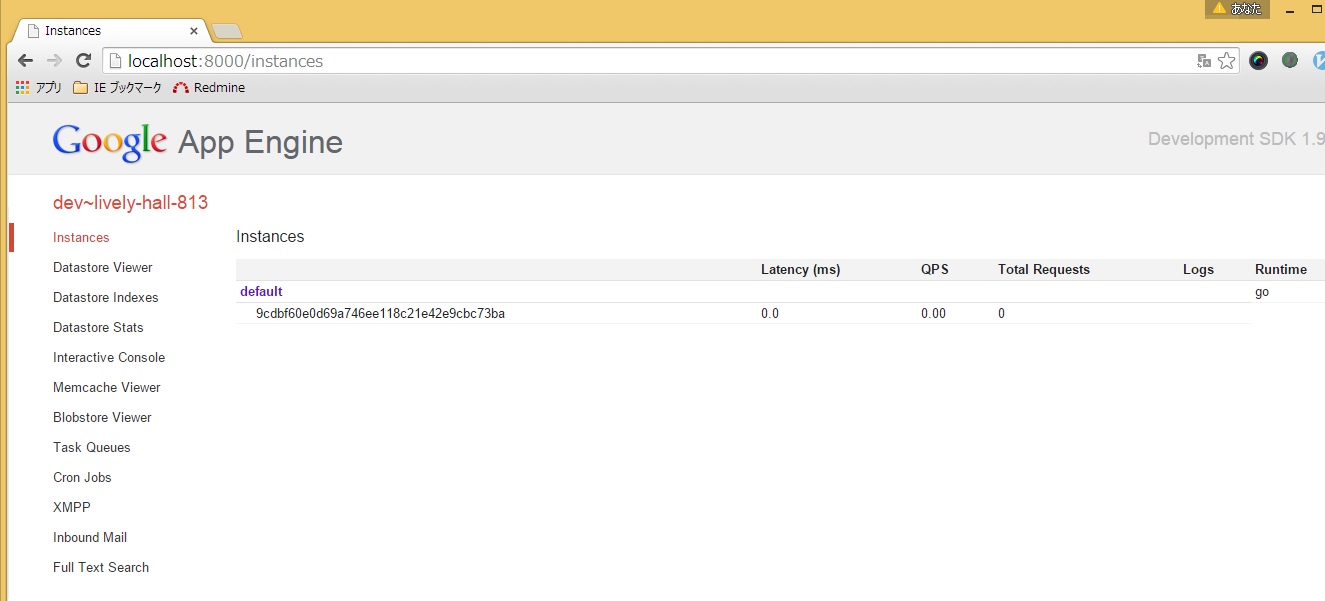Select the Instances browser tab
The width and height of the screenshot is (1325, 601).
tap(110, 31)
